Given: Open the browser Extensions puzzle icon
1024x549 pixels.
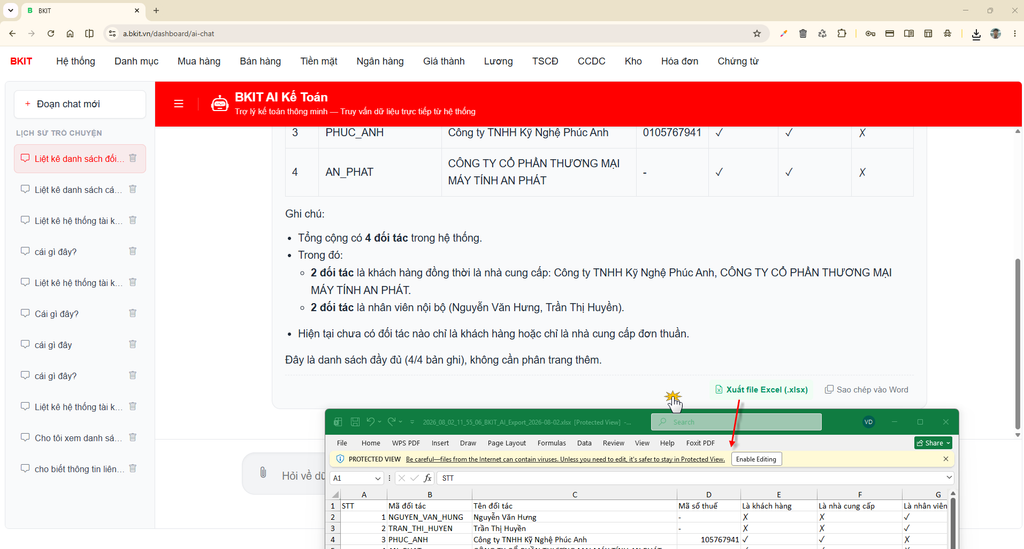Looking at the screenshot, I should click(x=842, y=33).
